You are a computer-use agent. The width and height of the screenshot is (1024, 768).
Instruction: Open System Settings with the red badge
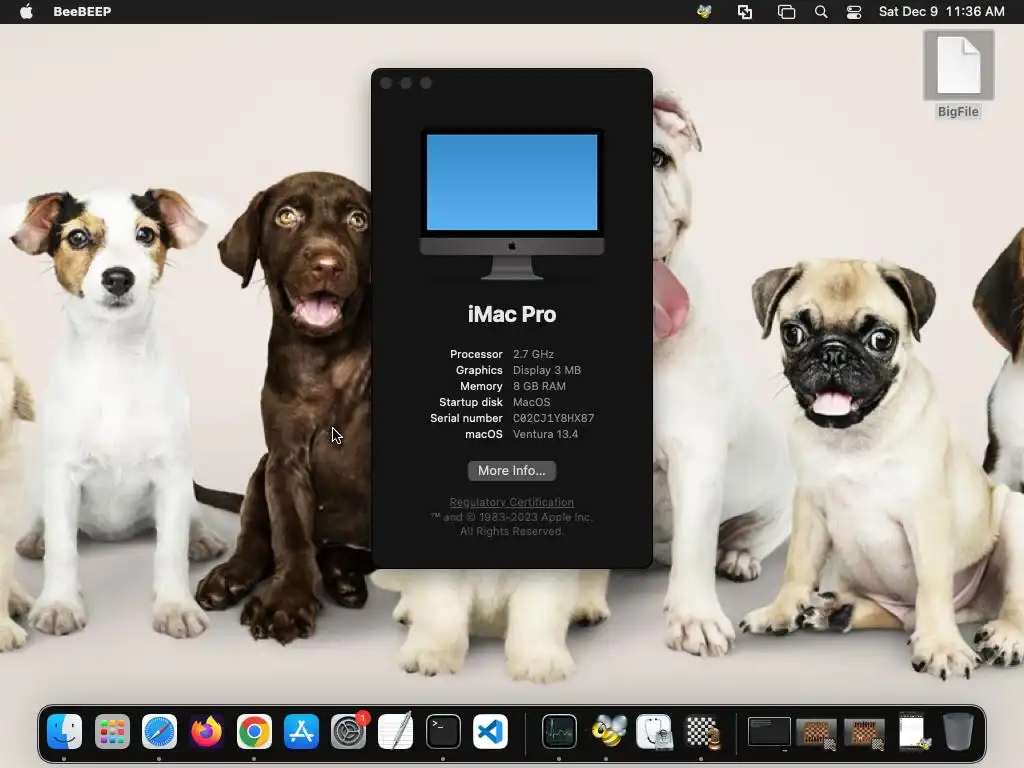(349, 731)
